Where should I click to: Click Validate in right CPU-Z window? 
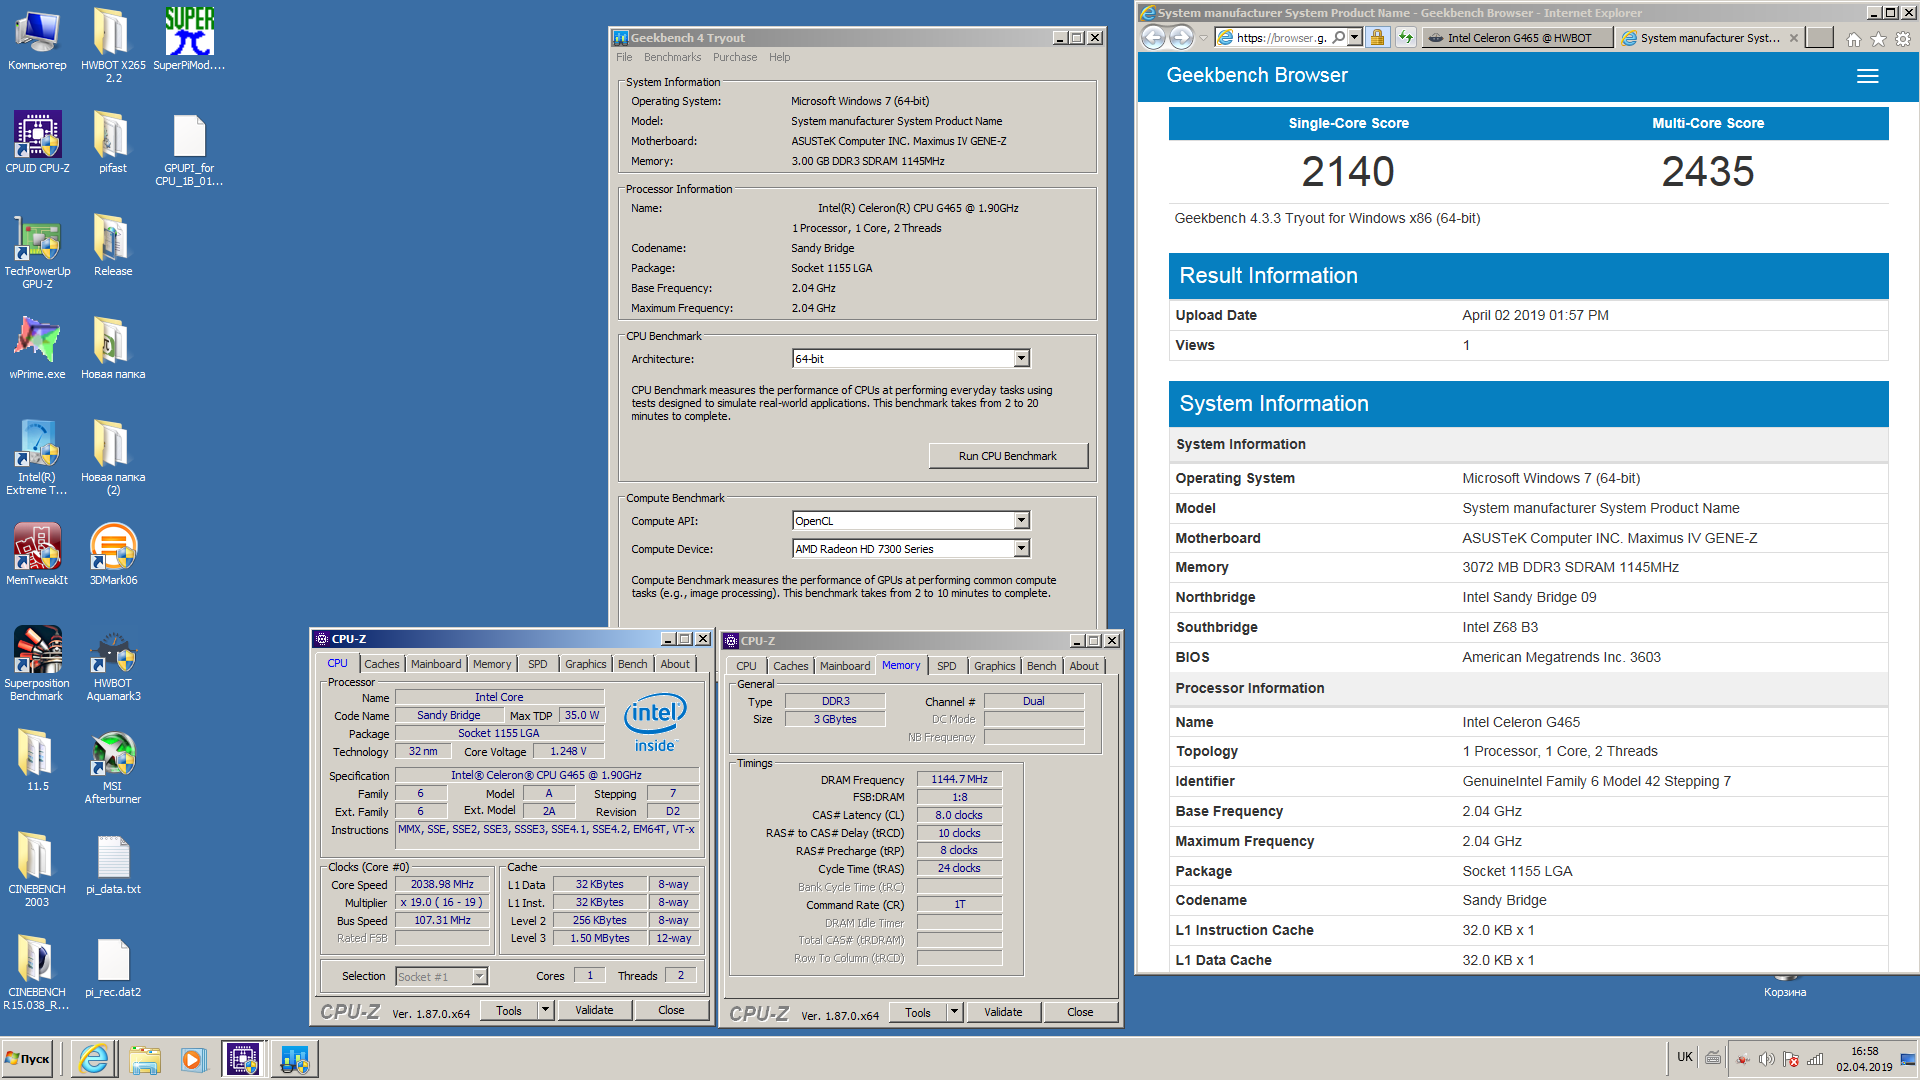[x=1003, y=1013]
